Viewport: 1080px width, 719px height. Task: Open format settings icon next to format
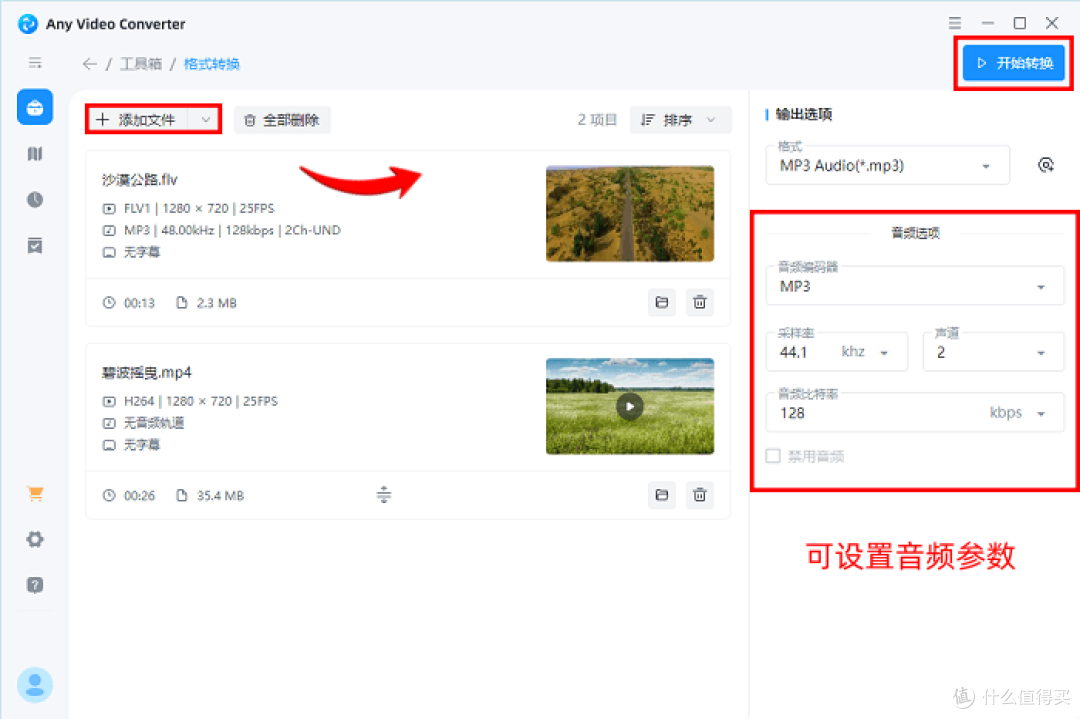[1046, 165]
